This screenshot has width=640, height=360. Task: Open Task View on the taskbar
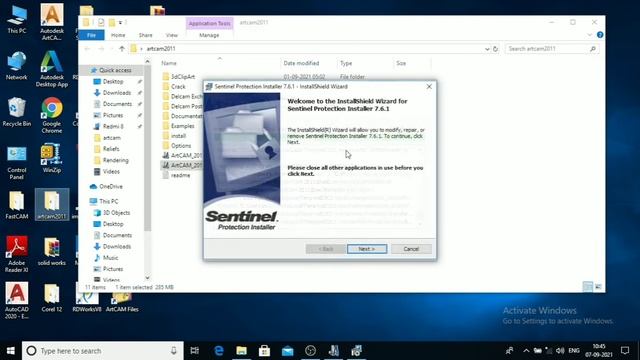point(195,351)
